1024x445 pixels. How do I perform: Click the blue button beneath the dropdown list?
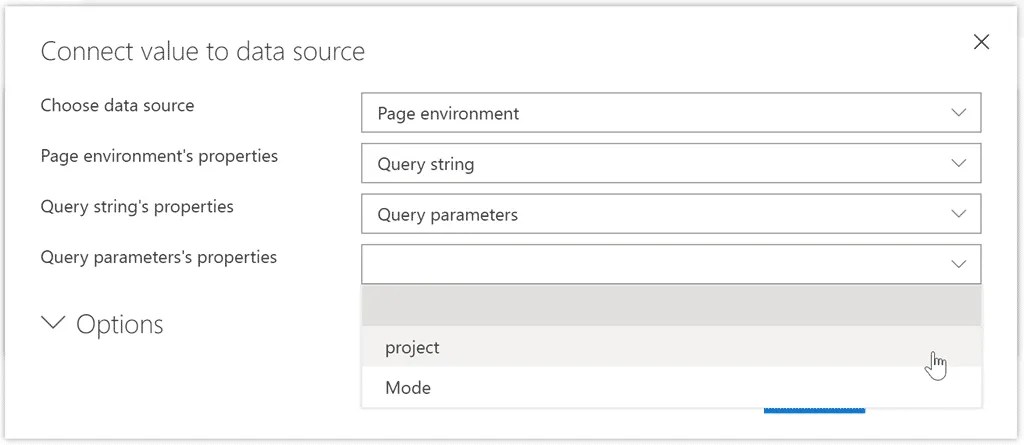point(814,410)
